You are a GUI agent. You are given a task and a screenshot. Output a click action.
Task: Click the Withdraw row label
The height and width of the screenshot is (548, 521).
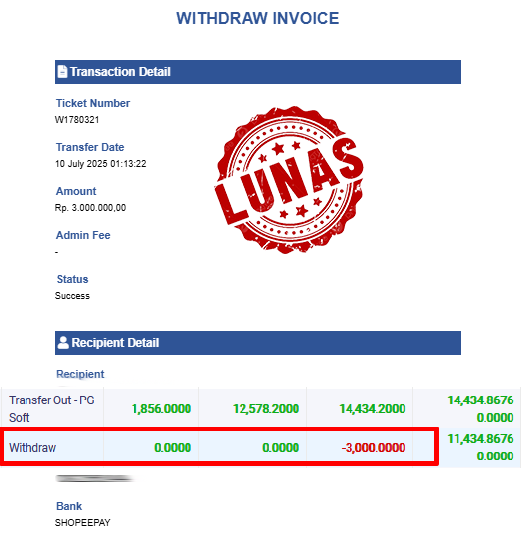pyautogui.click(x=32, y=448)
